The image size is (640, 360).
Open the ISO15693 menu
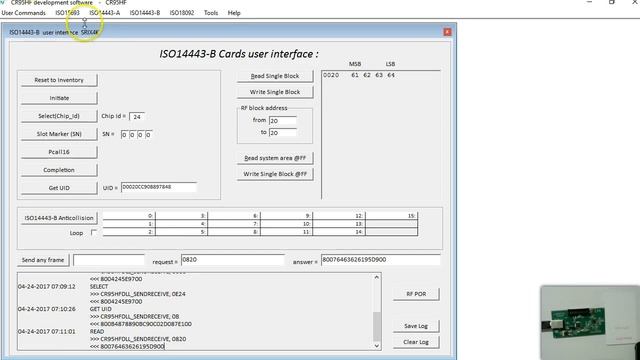(67, 13)
